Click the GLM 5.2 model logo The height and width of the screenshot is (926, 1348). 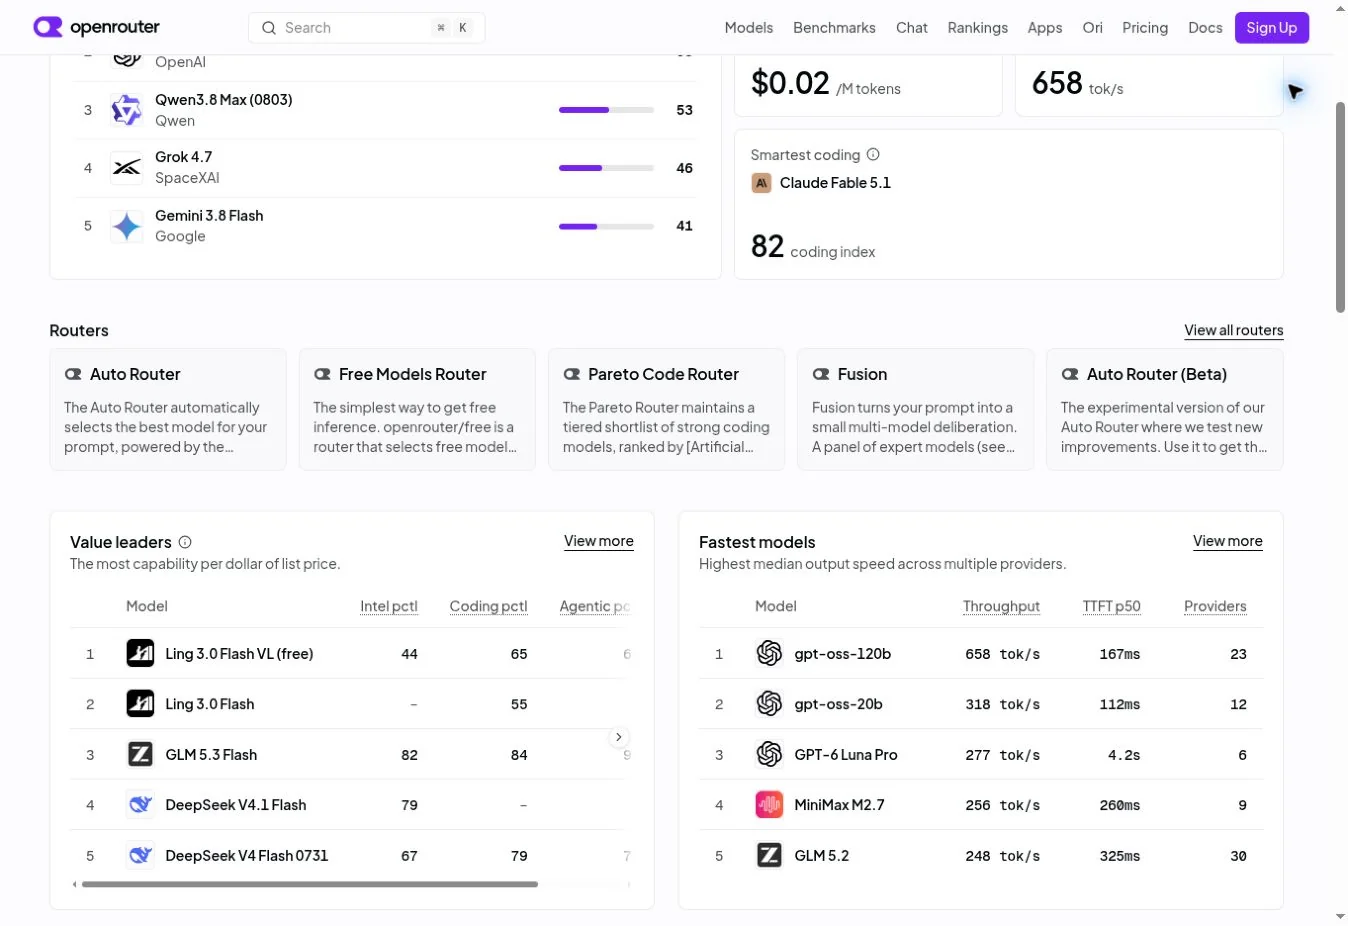point(769,855)
